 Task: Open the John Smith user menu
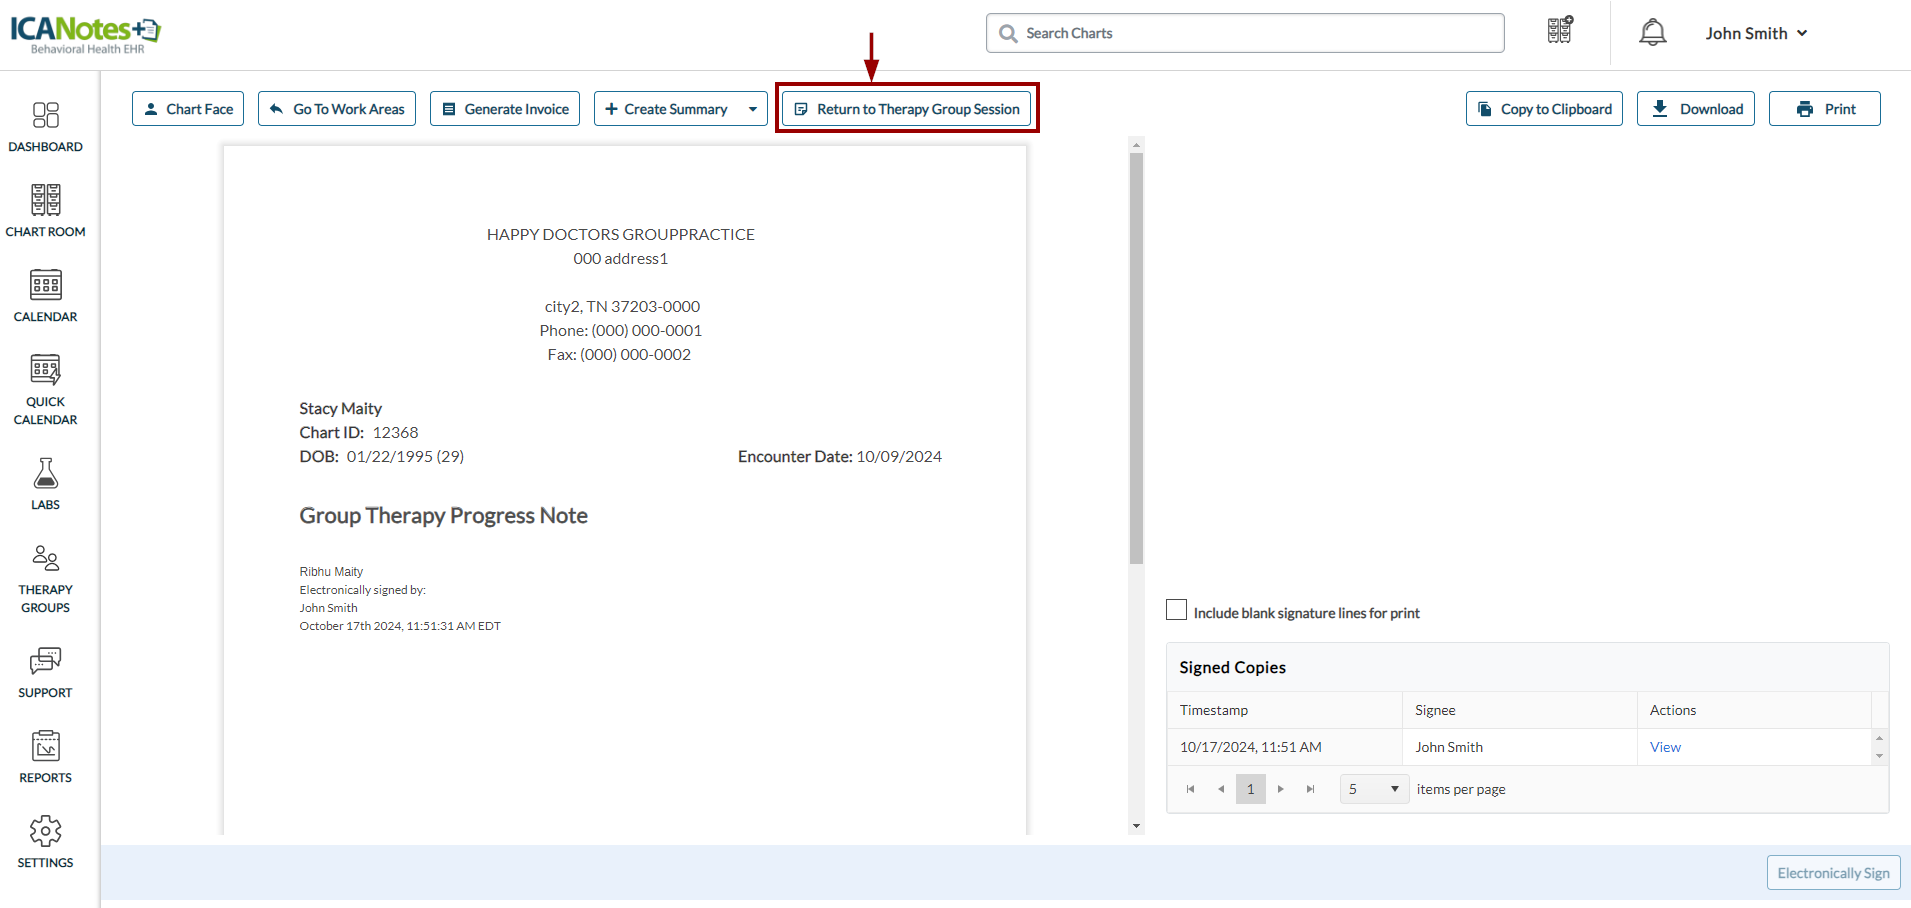[1756, 33]
